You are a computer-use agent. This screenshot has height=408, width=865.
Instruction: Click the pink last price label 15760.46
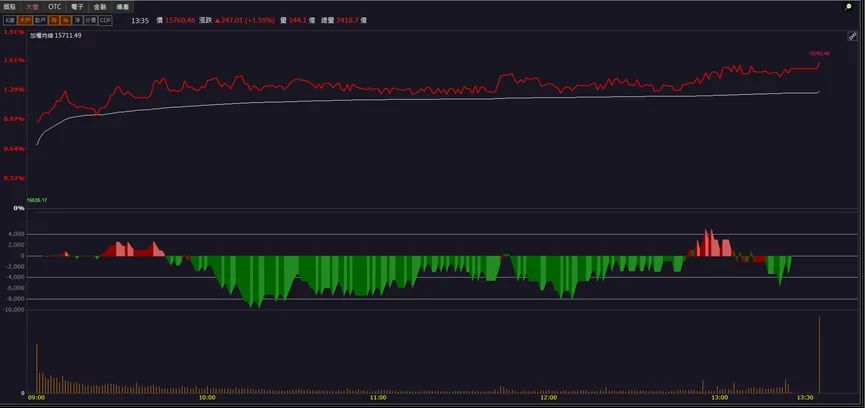819,53
